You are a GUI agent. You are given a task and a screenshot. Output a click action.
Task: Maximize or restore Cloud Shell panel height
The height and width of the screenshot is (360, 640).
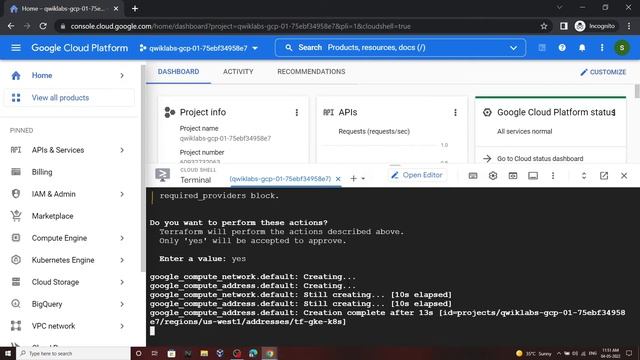click(x=584, y=176)
